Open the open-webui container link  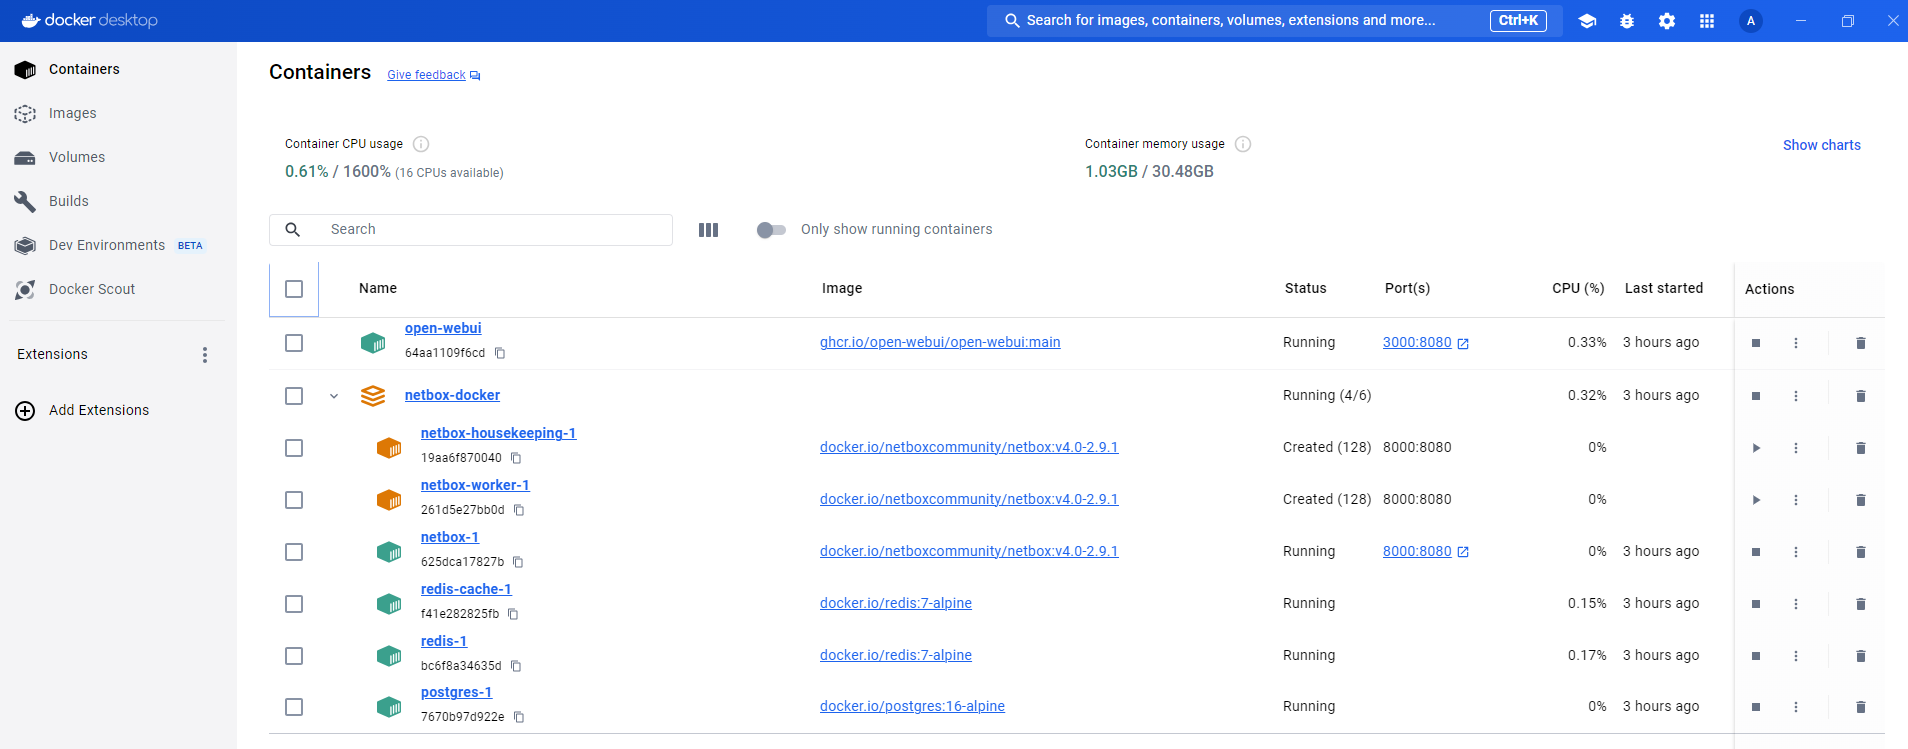coord(443,328)
